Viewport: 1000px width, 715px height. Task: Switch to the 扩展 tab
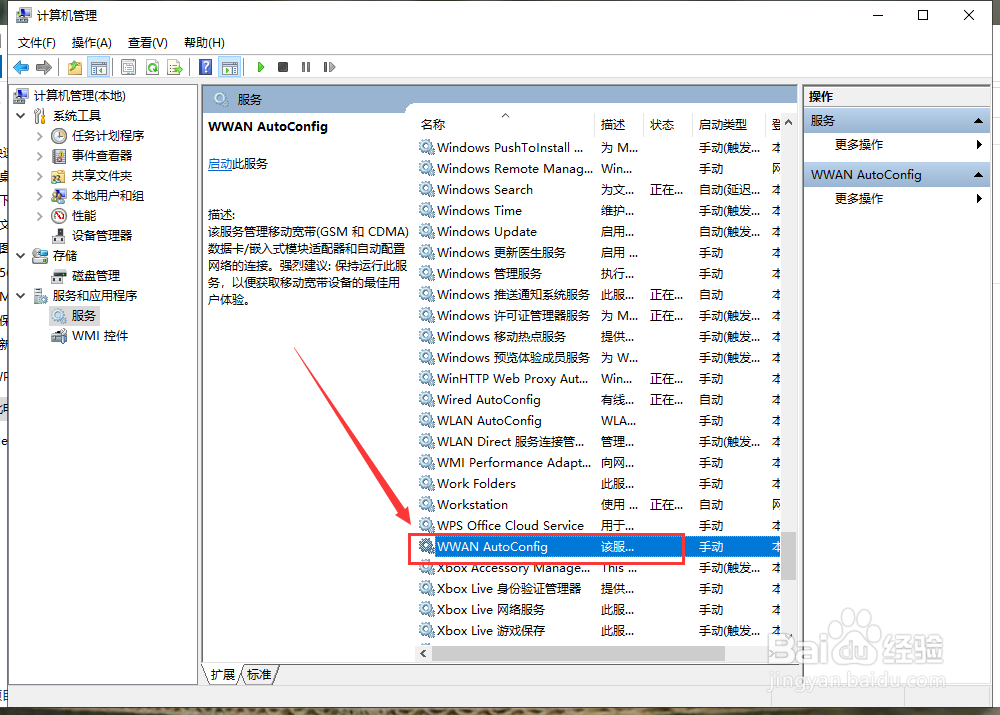click(223, 675)
